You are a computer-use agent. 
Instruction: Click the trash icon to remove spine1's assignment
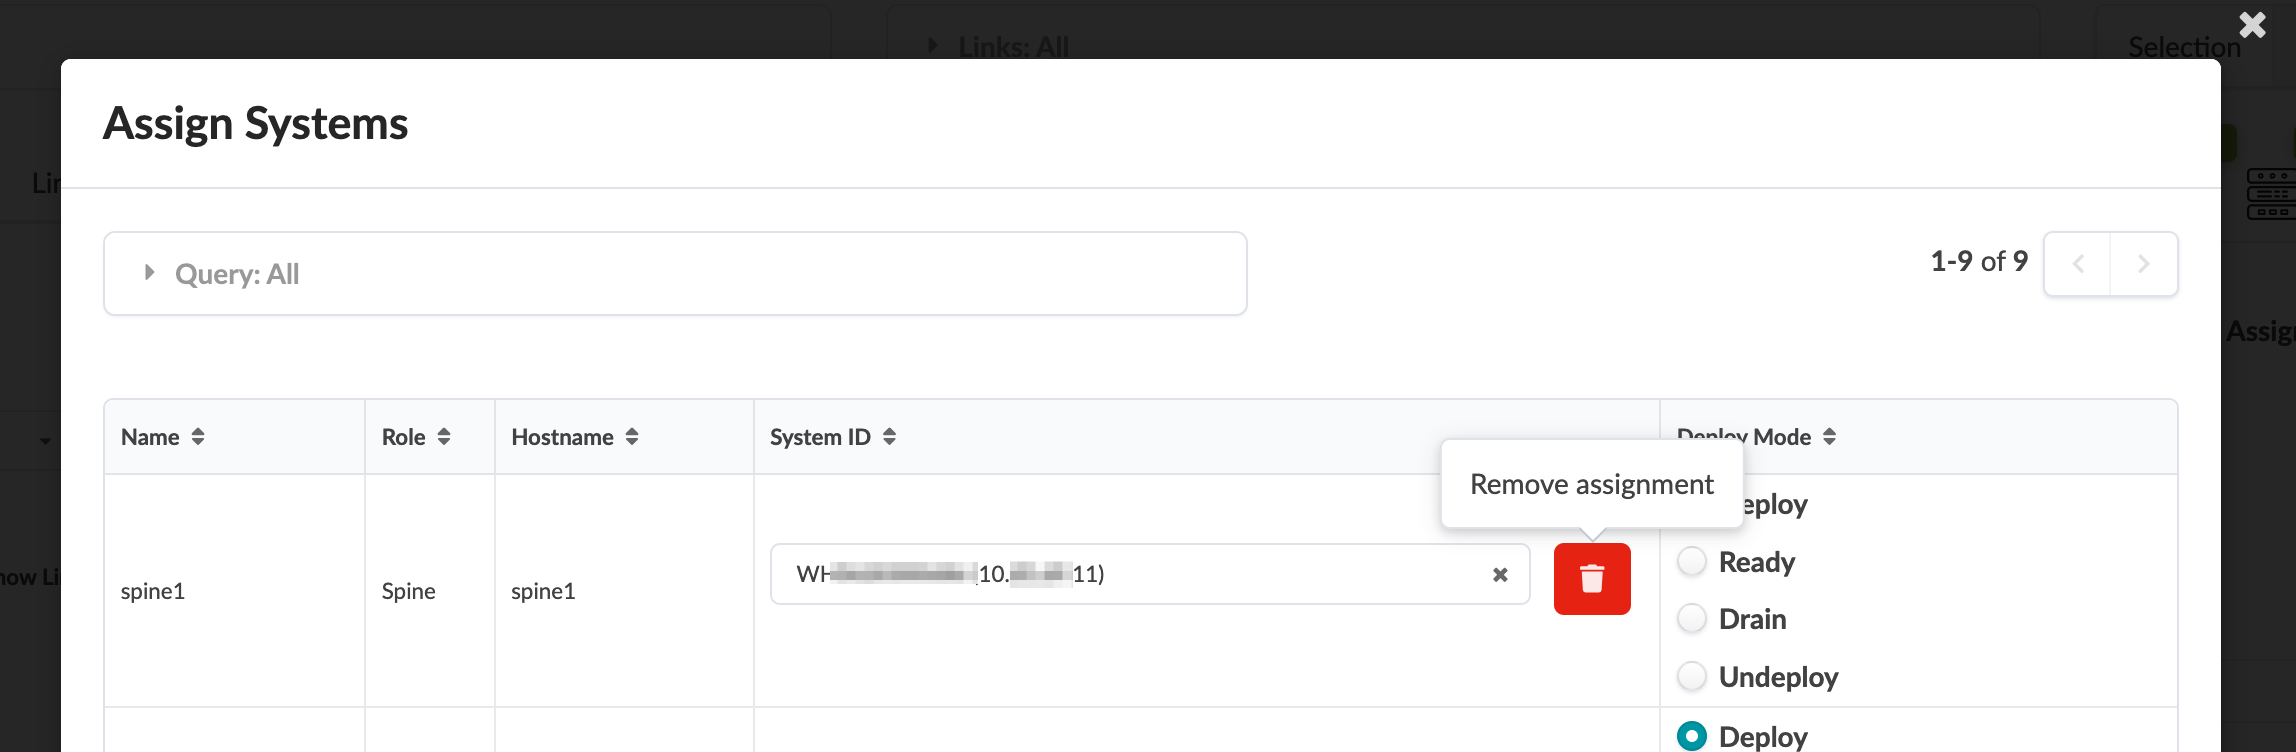tap(1591, 579)
